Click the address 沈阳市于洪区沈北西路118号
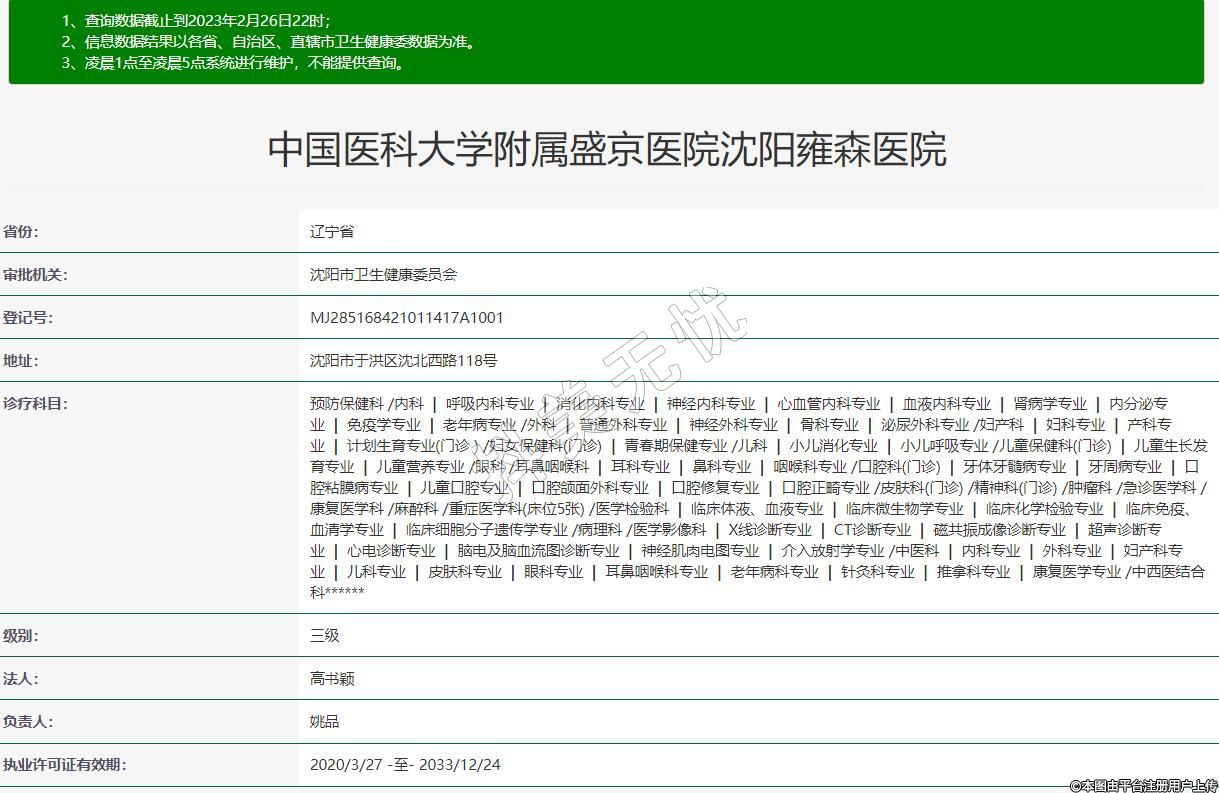This screenshot has height=793, width=1219. 403,361
